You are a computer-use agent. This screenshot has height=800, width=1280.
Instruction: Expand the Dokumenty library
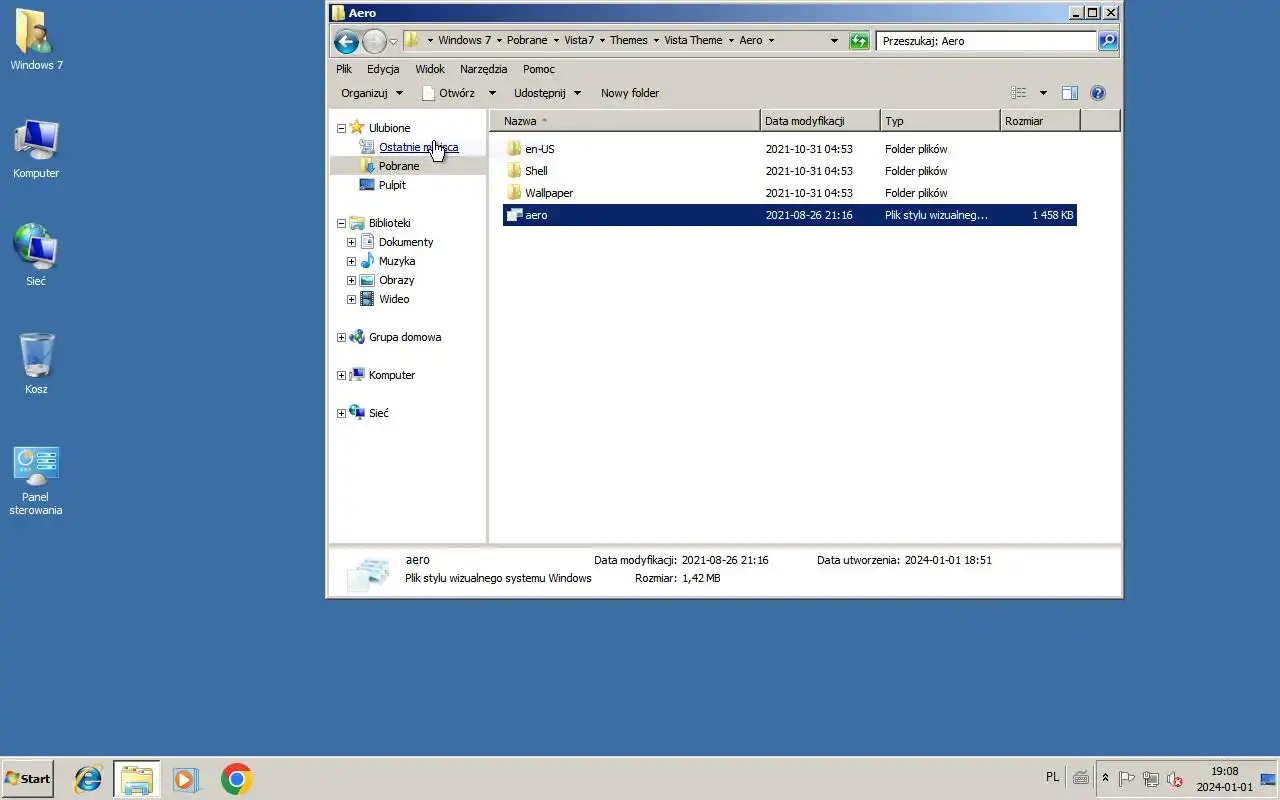[351, 242]
